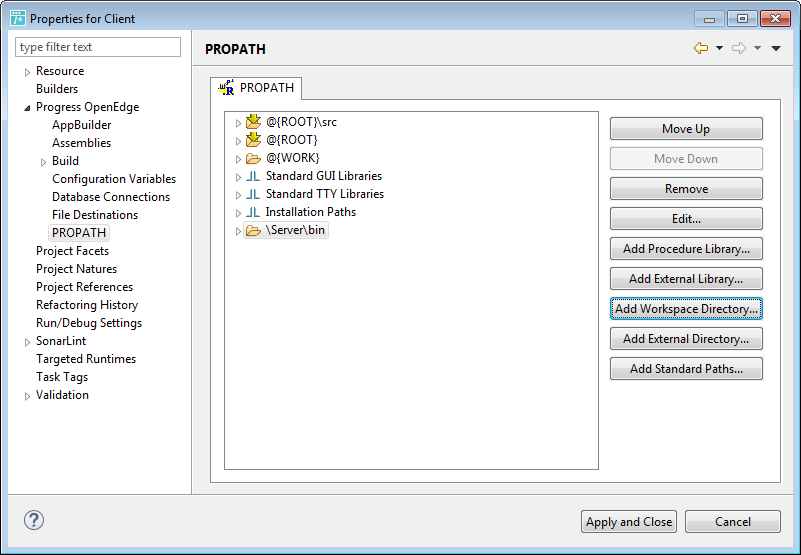Click the Move Up button
Screen dimensions: 801x555
686,129
